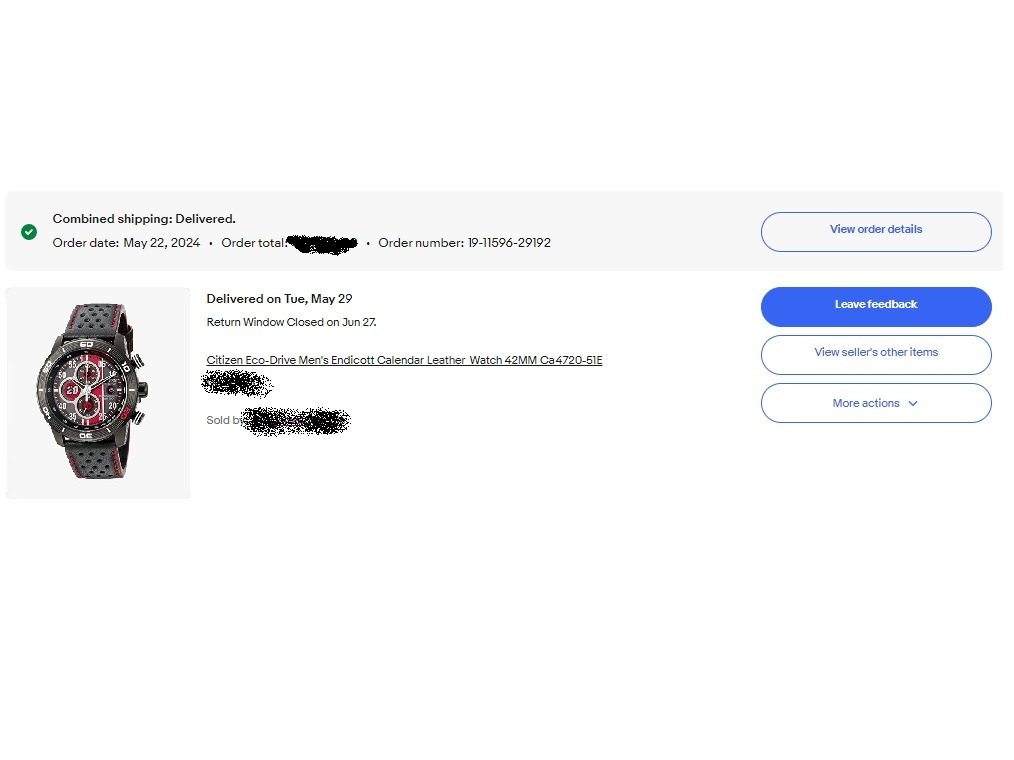Open the blacked-out seller name link

click(x=297, y=421)
